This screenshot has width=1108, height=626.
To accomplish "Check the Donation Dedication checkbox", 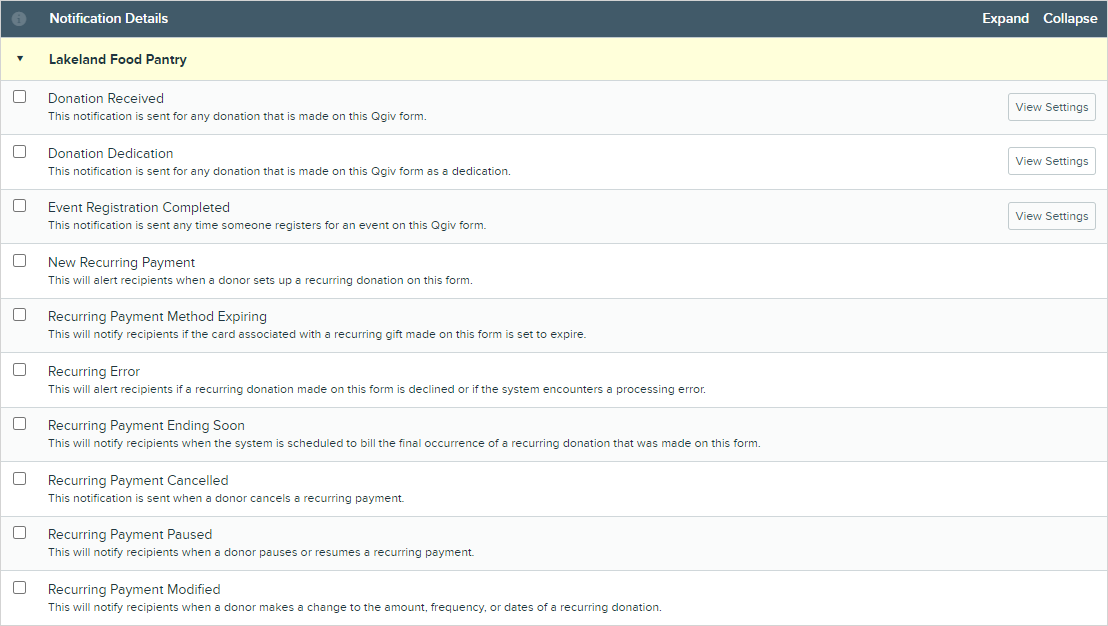I will click(20, 152).
